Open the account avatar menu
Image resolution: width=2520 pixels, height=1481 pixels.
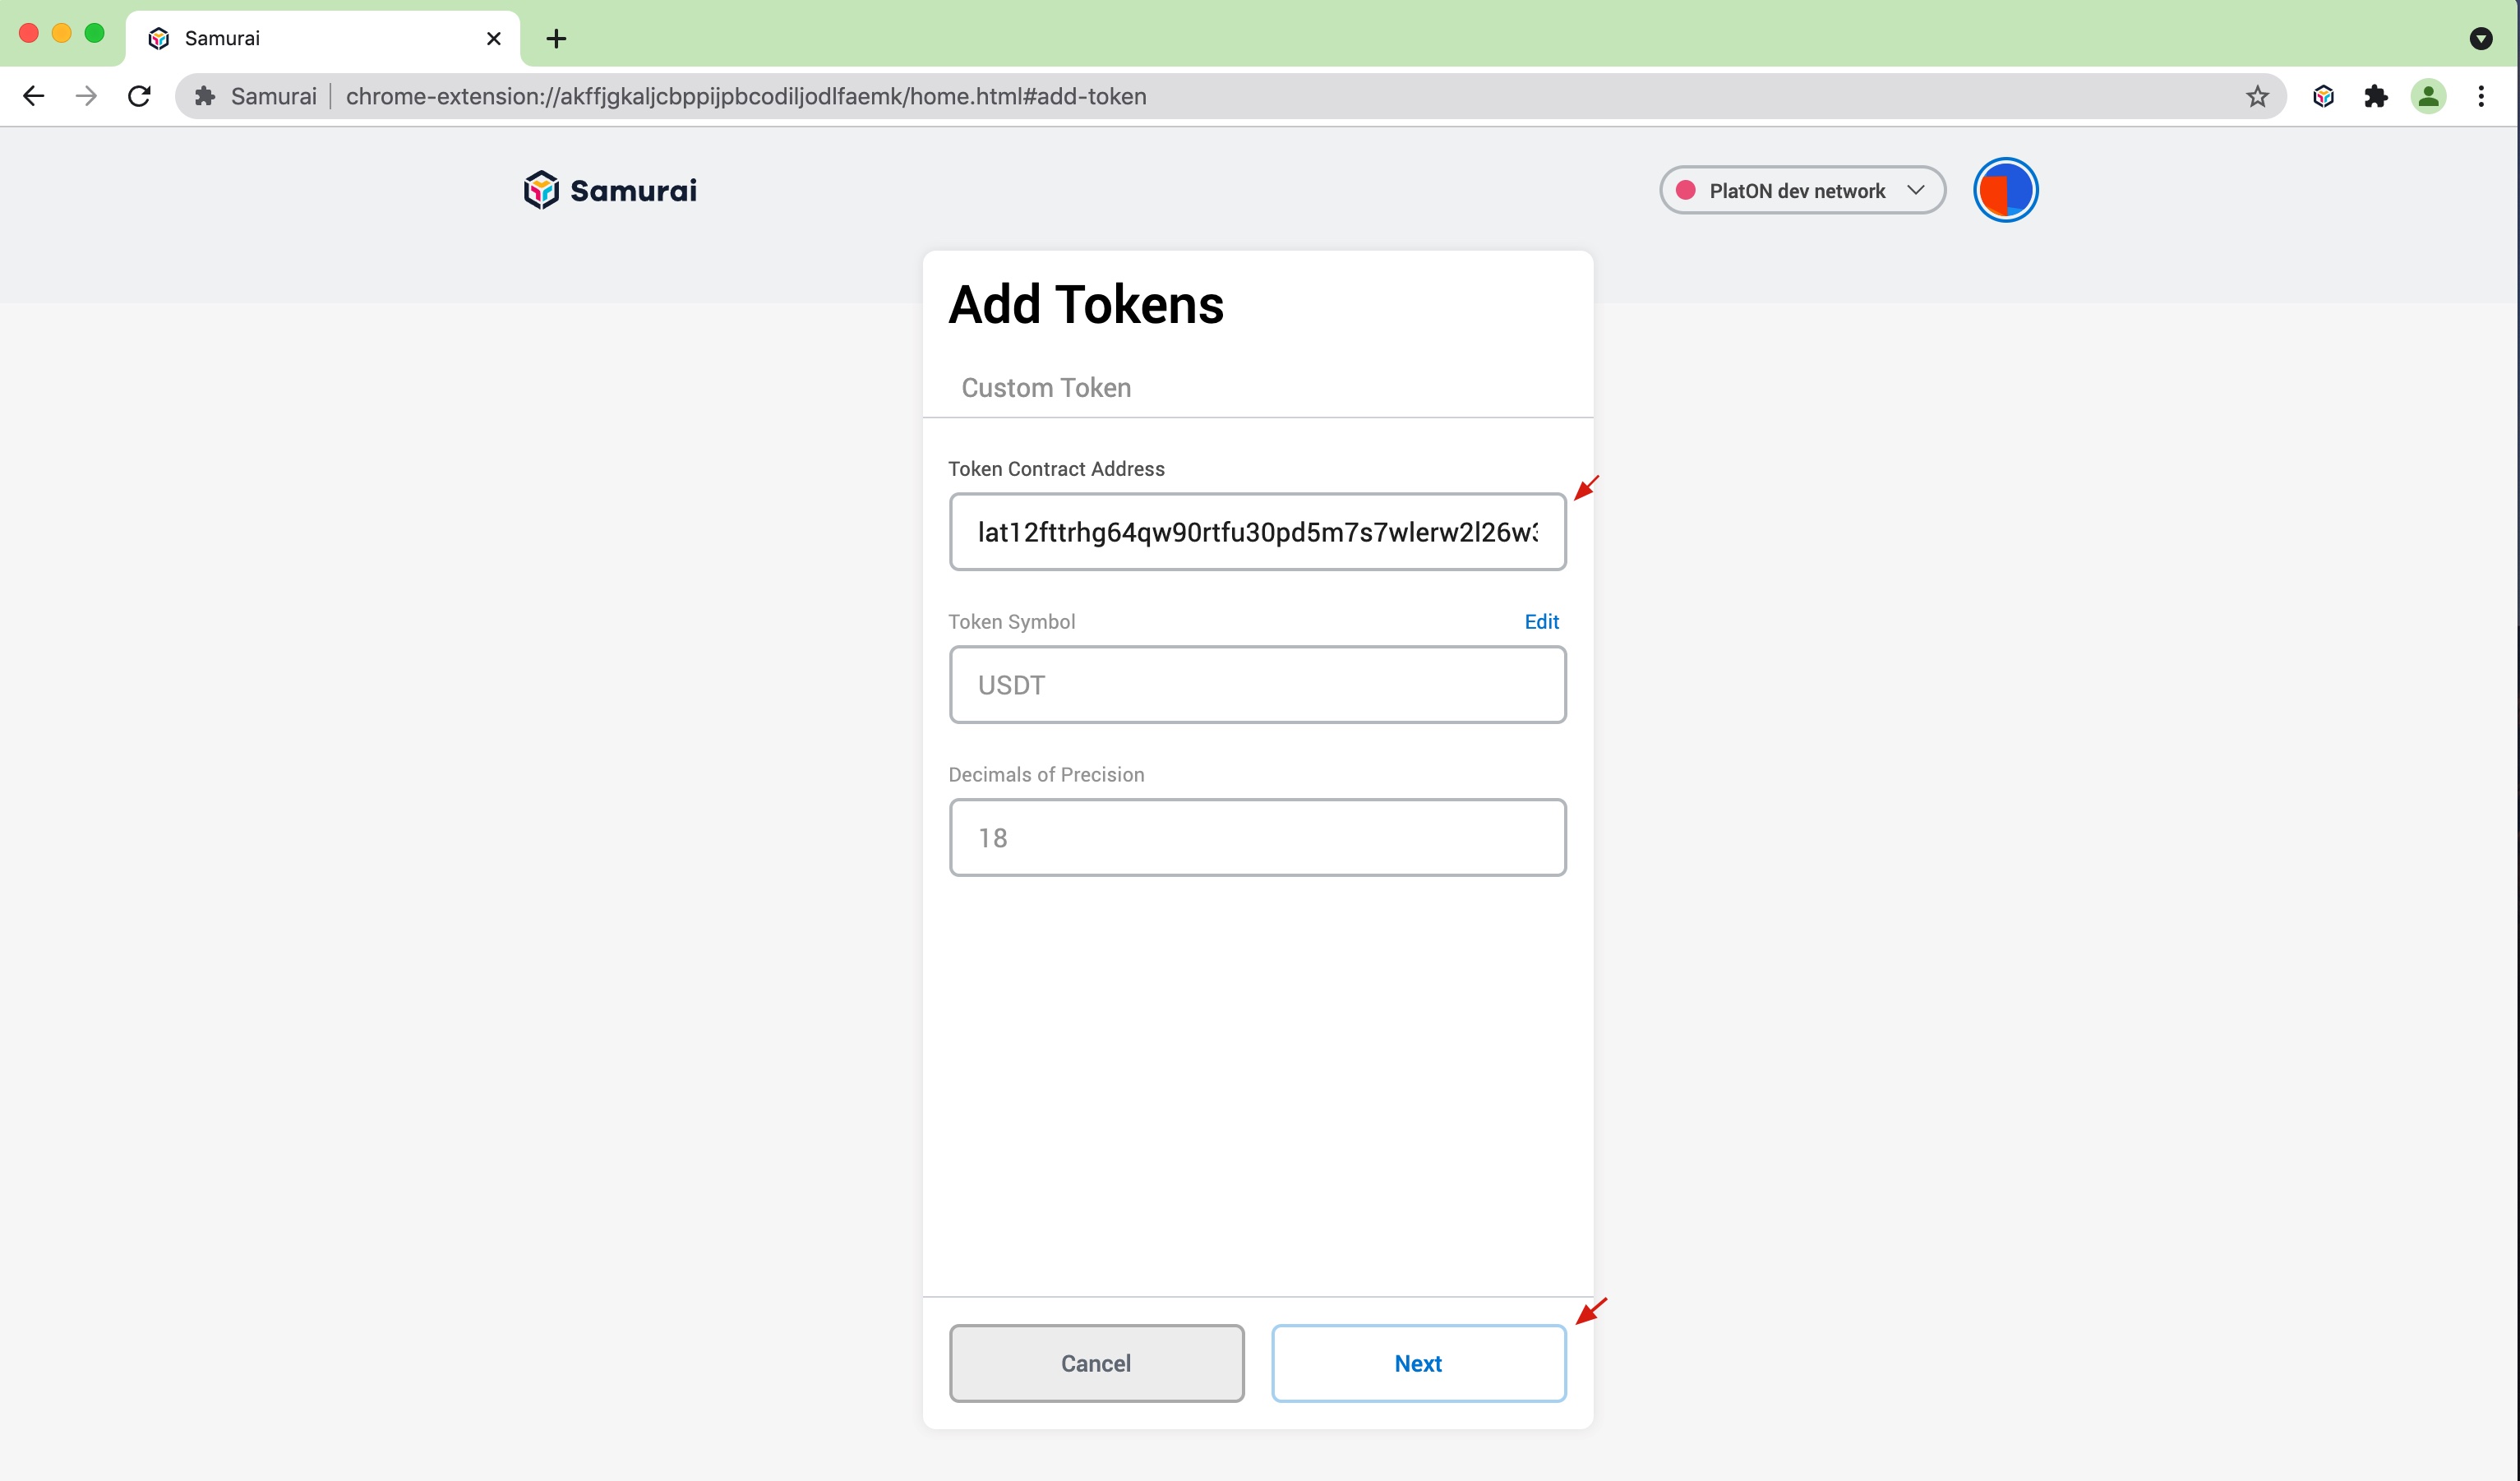pyautogui.click(x=2005, y=190)
